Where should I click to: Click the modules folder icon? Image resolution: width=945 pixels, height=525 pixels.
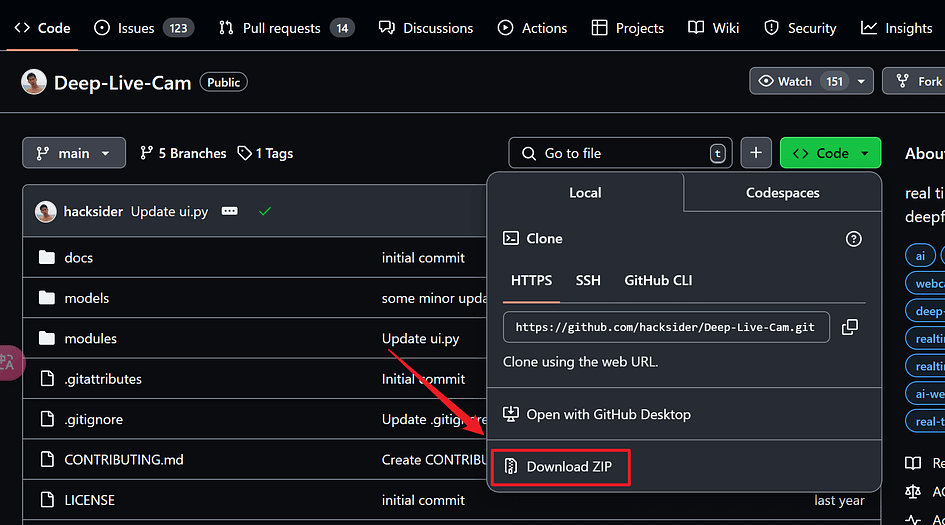pos(46,338)
